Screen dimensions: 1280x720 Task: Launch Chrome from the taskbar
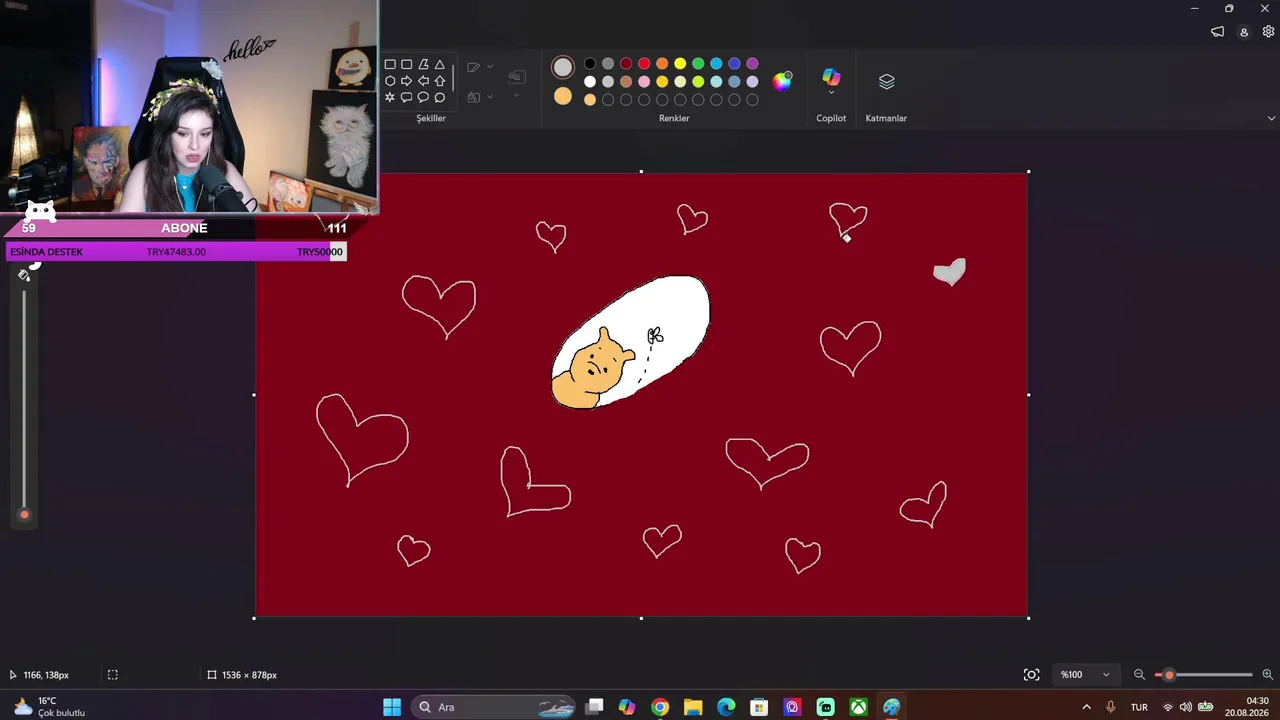pos(660,707)
